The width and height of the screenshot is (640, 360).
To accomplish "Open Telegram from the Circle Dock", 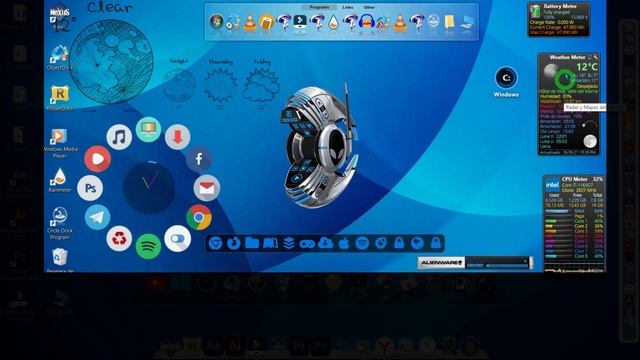I will click(x=97, y=217).
